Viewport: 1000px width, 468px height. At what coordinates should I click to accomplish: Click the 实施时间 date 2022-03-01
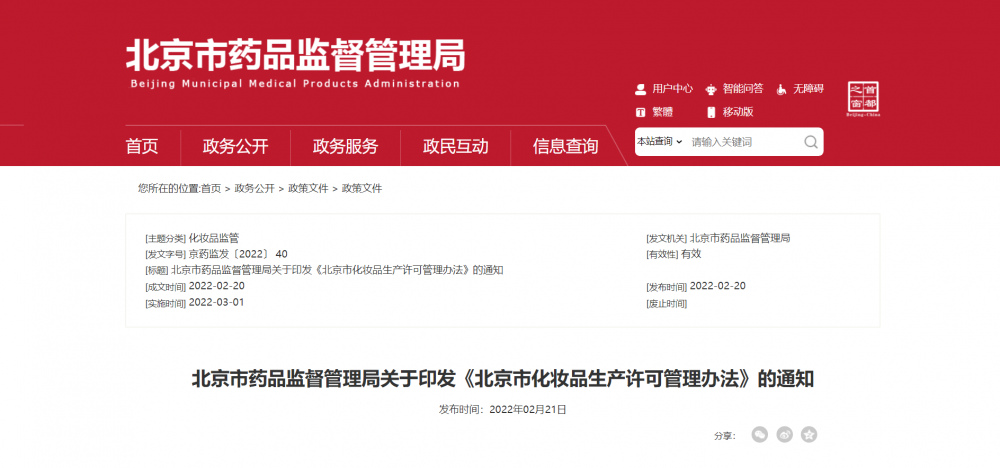coord(216,302)
